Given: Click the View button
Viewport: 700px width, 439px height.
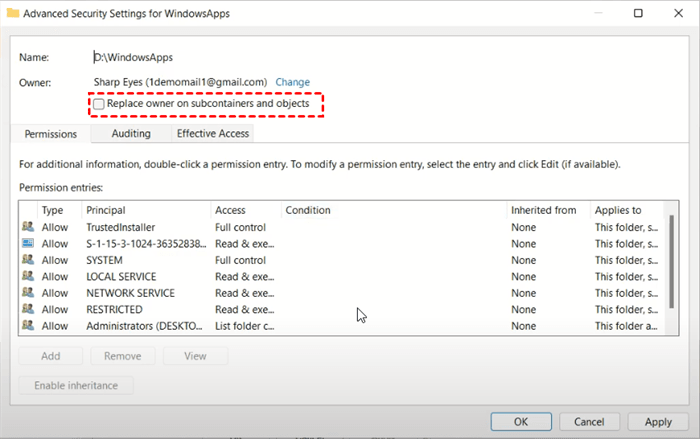Looking at the screenshot, I should pos(196,356).
